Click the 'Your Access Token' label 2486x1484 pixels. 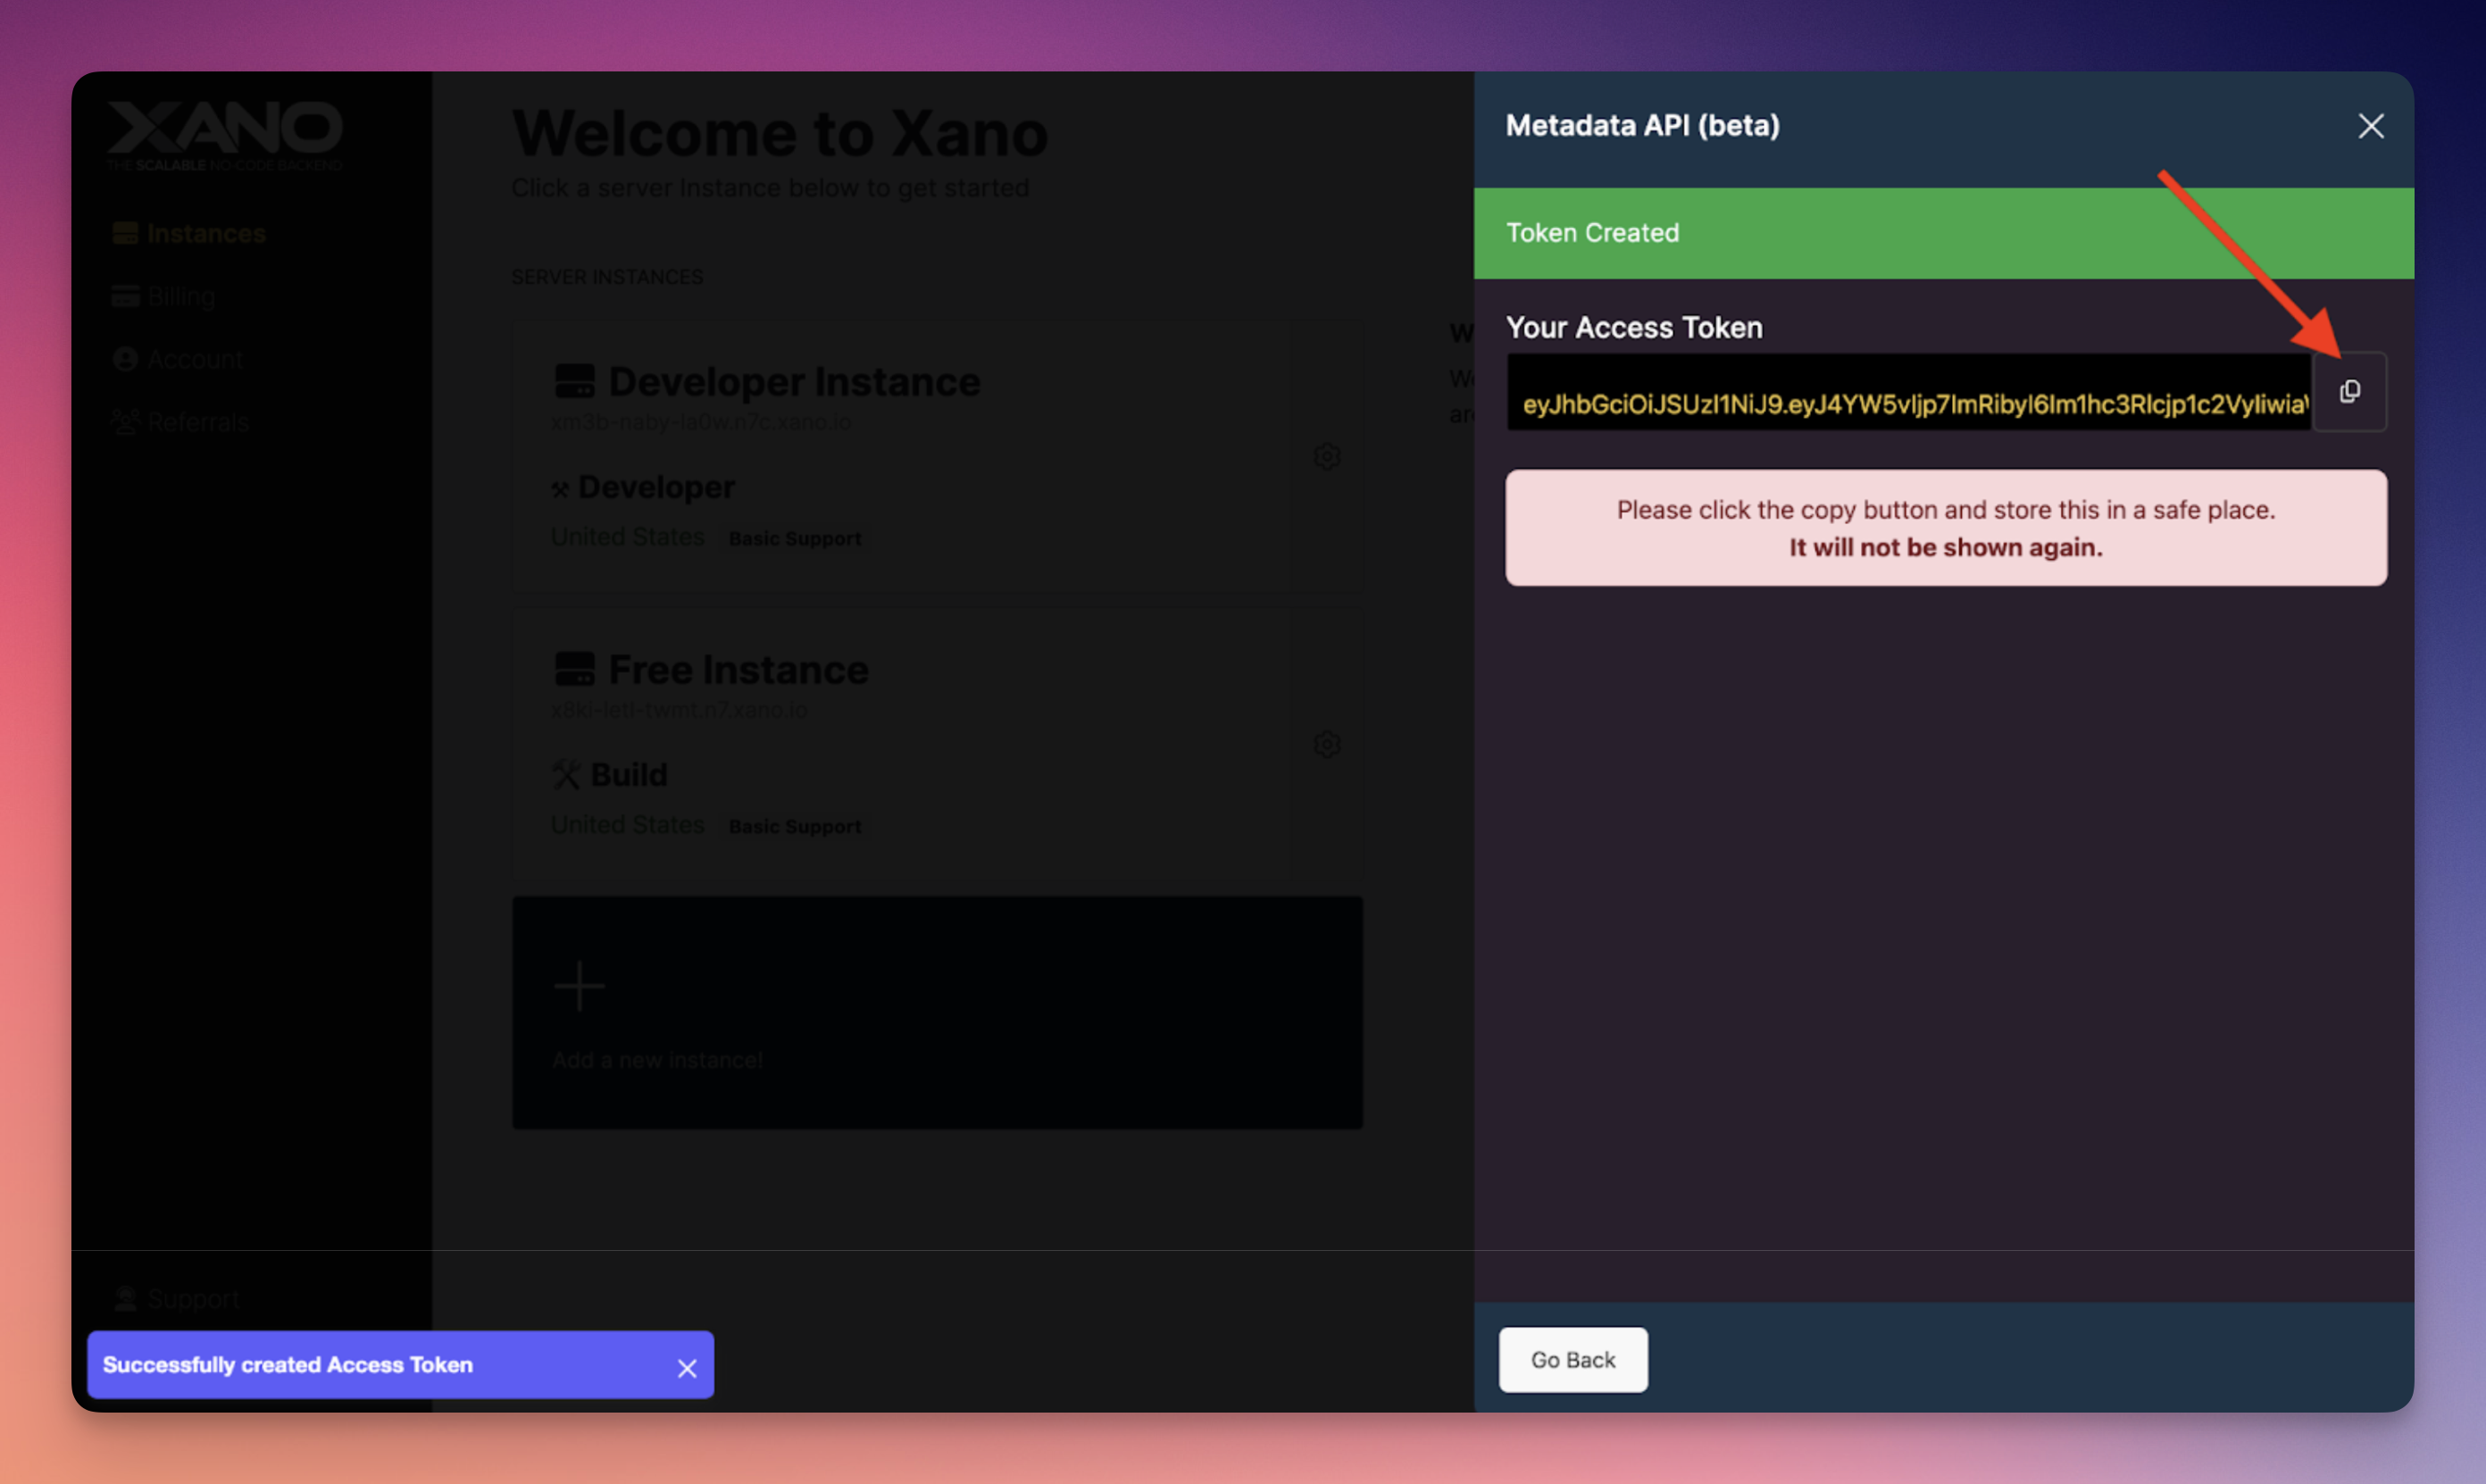(x=1634, y=327)
